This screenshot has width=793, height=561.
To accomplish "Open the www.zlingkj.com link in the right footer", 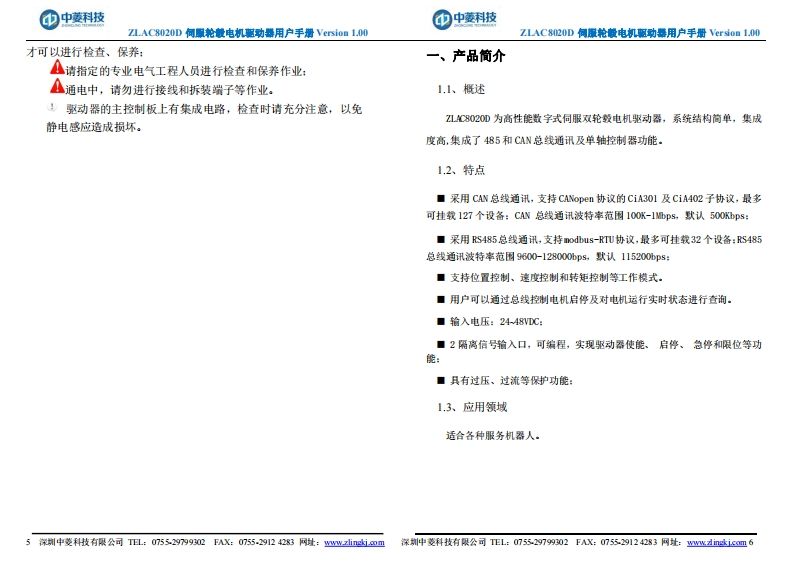I will [x=716, y=542].
